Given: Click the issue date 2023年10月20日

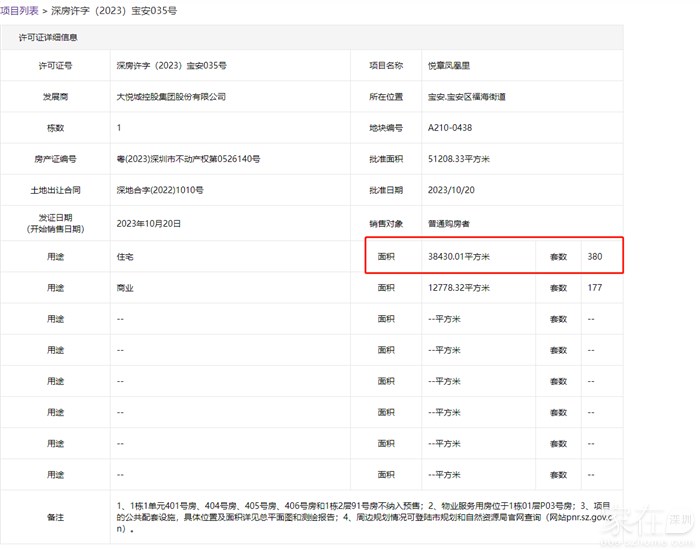Looking at the screenshot, I should [x=152, y=224].
